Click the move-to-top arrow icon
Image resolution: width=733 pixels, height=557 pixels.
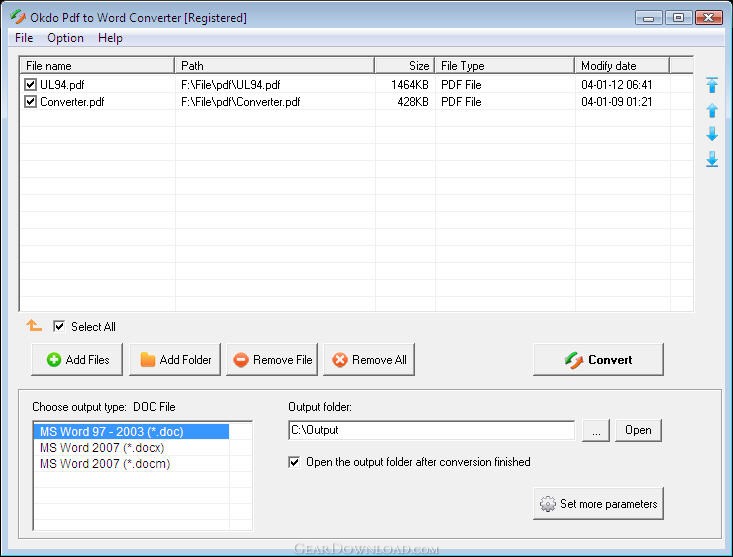tap(712, 86)
